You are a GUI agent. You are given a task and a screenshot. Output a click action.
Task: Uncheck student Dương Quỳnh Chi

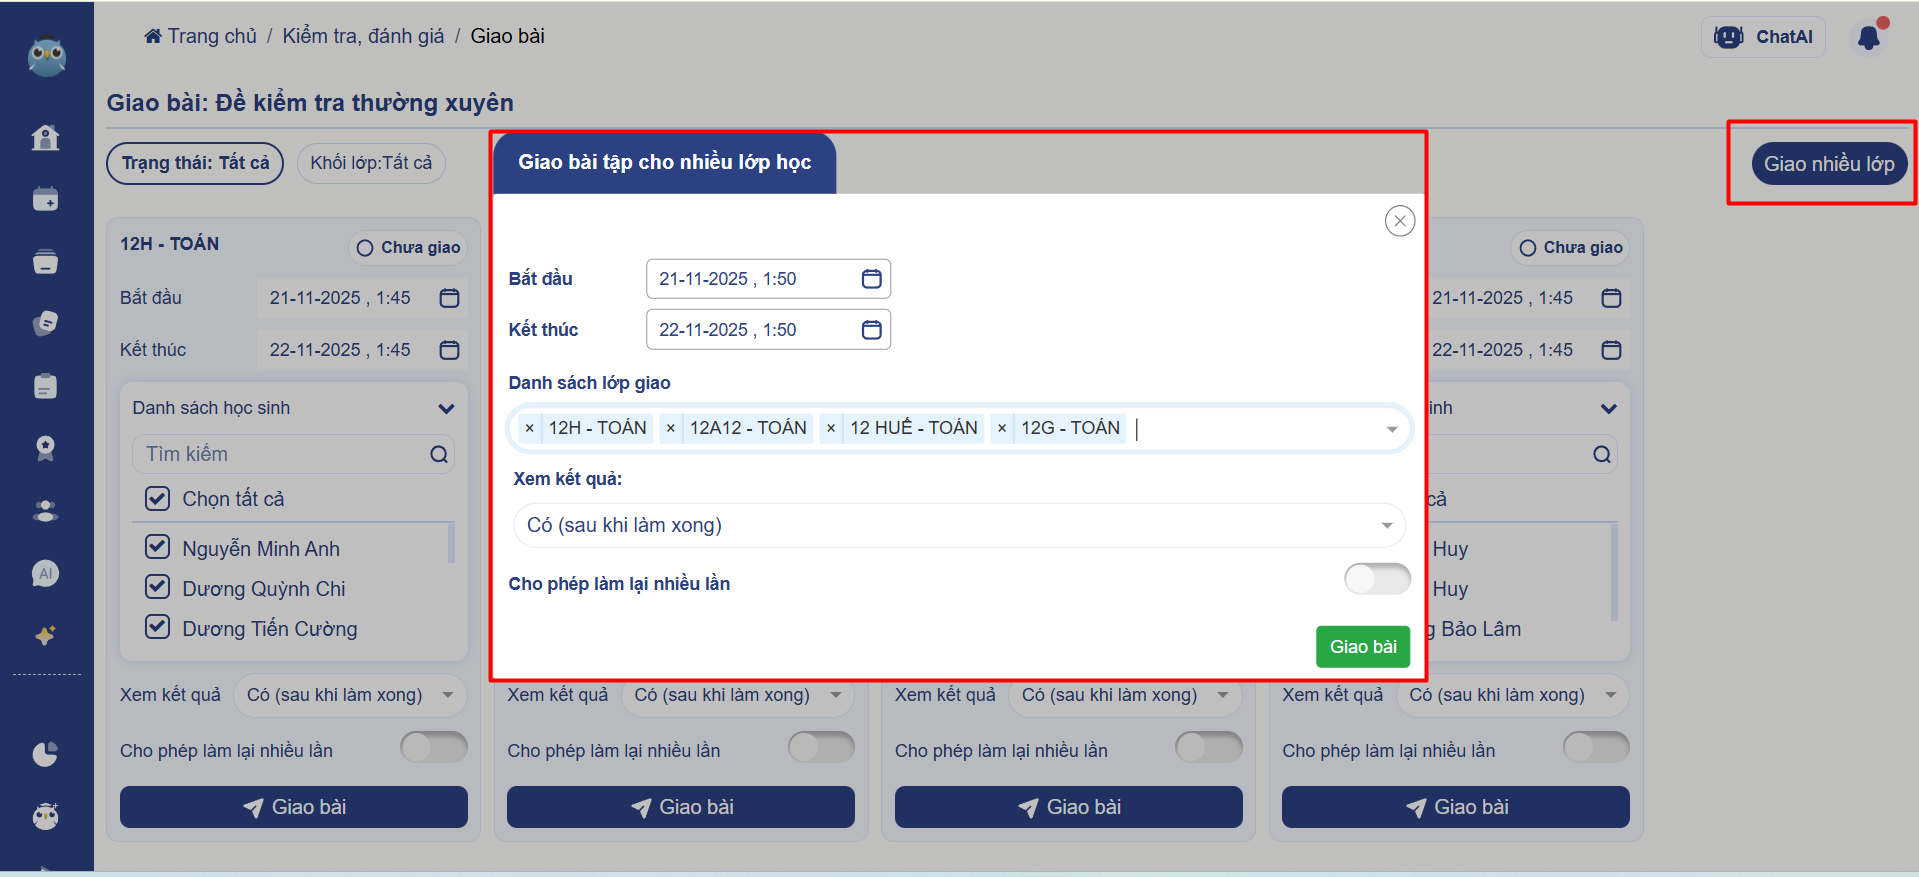[158, 587]
